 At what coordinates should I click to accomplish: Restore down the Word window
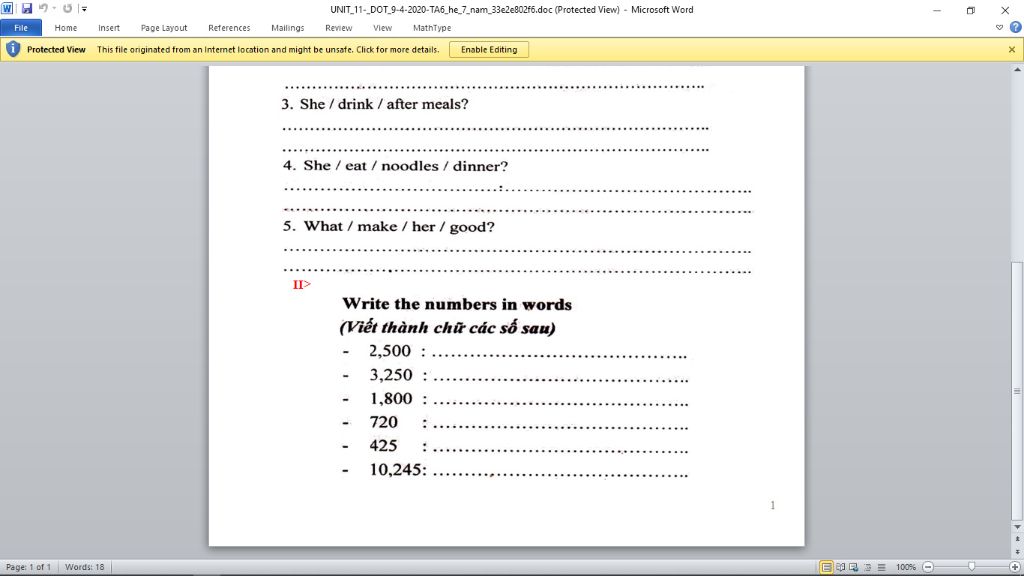pyautogui.click(x=970, y=10)
